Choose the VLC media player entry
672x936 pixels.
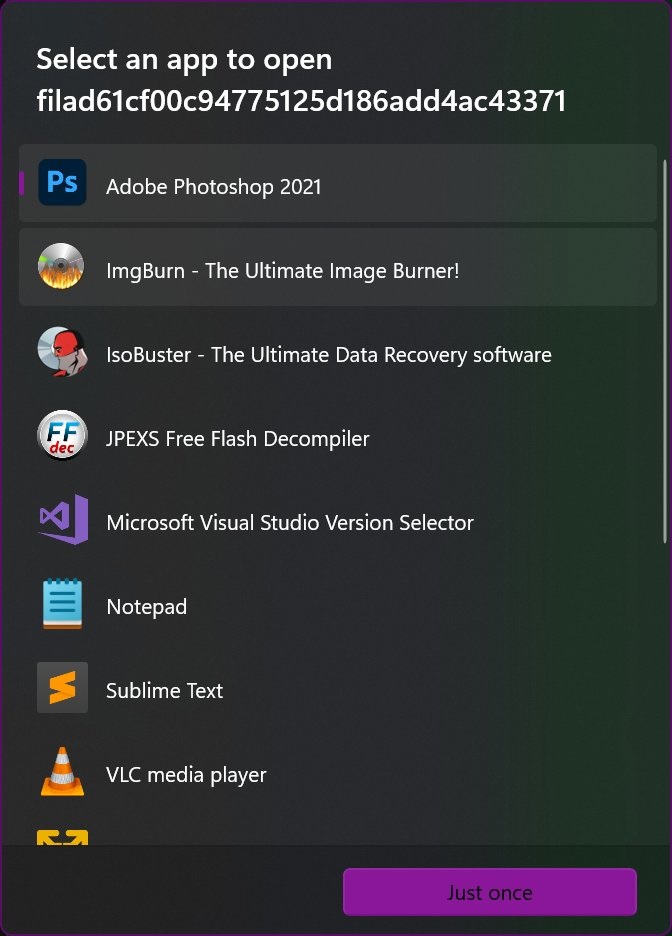click(186, 775)
